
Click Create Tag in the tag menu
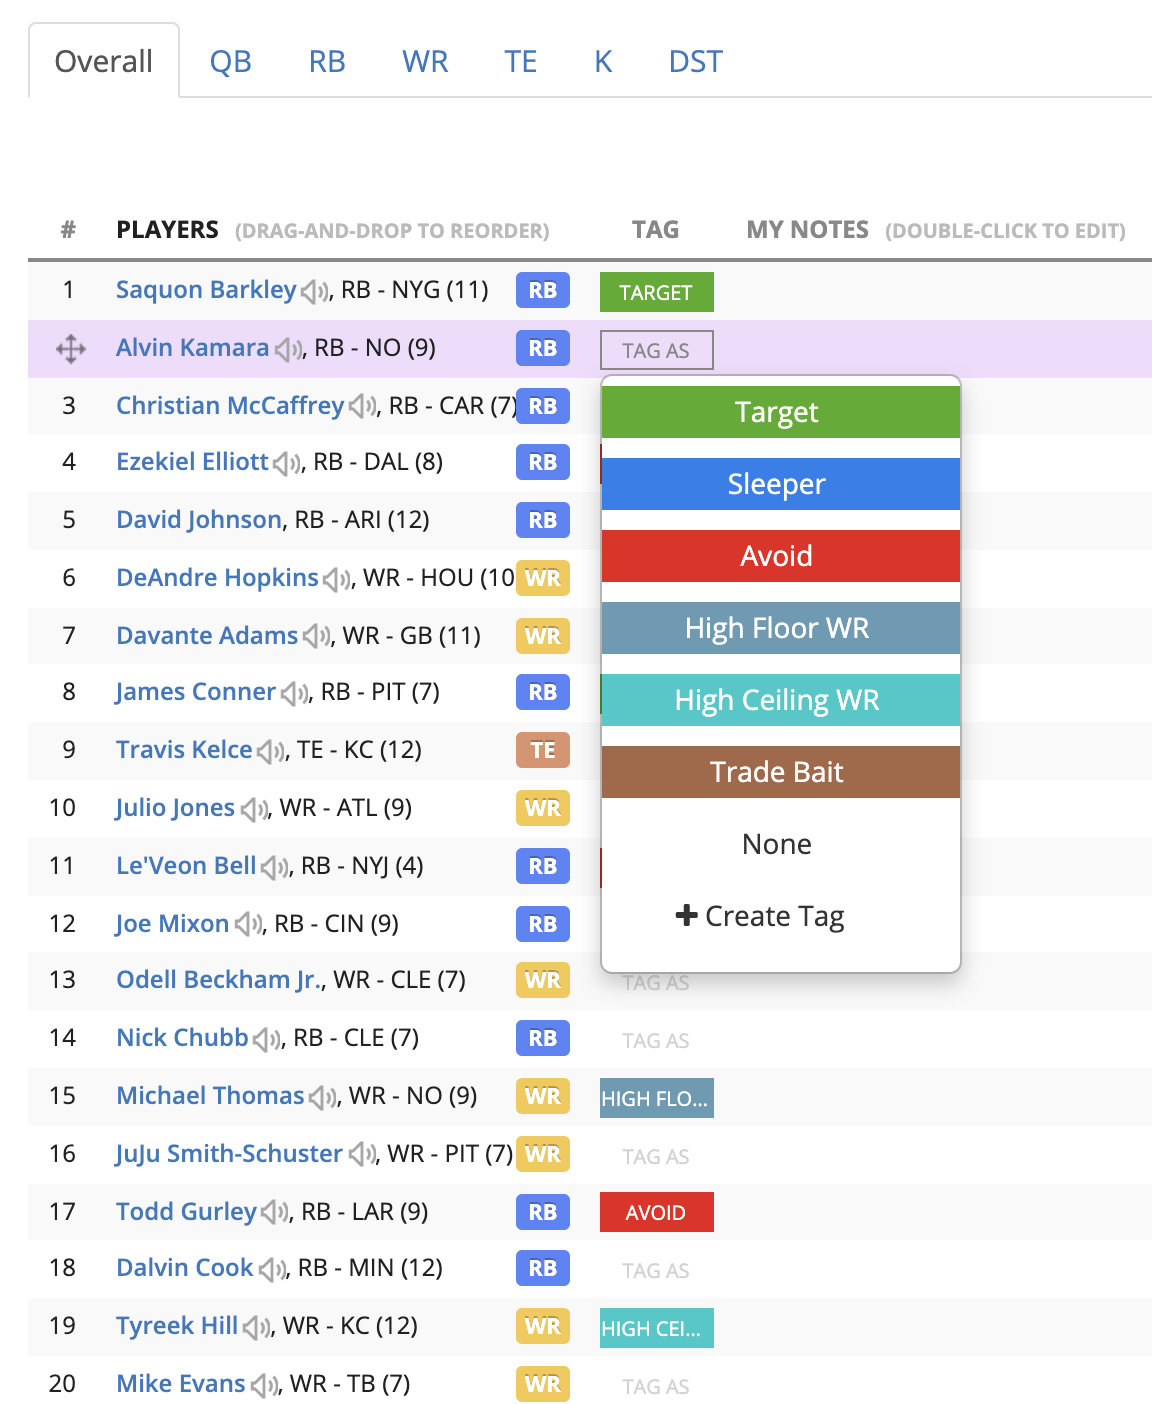[x=781, y=916]
